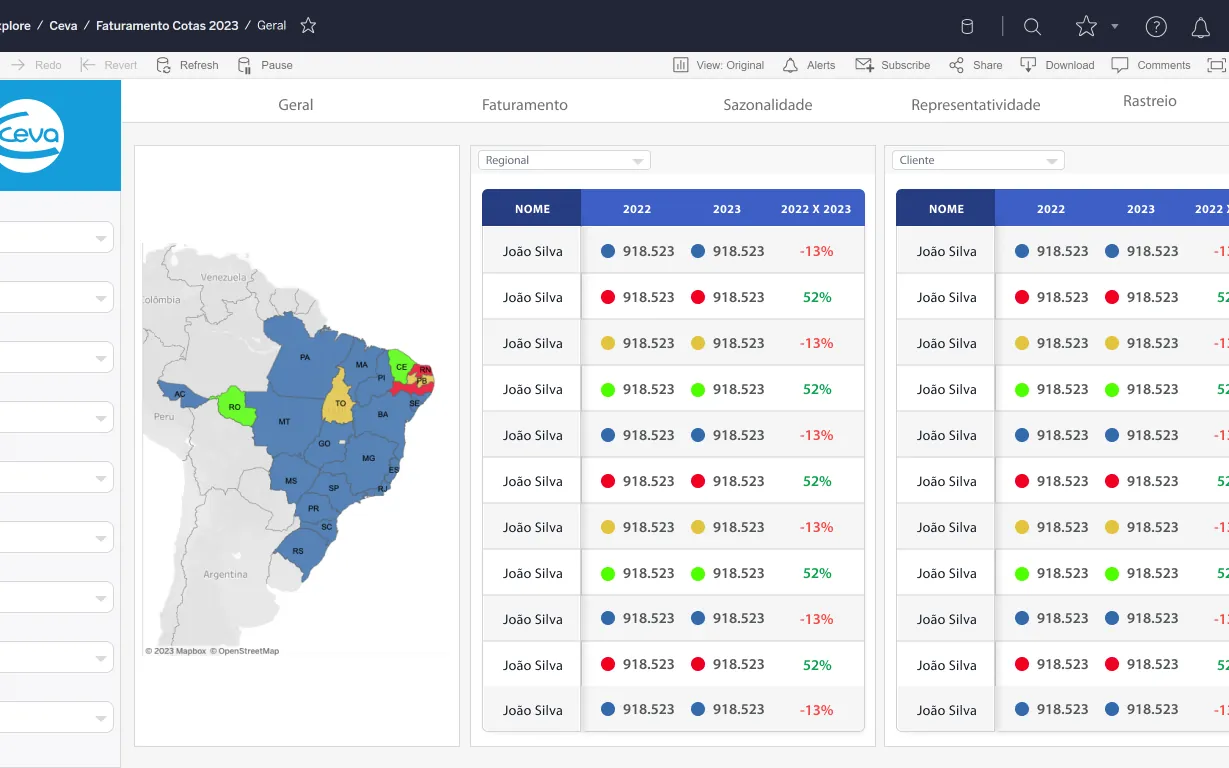The width and height of the screenshot is (1229, 768).
Task: Open search with the magnifier icon
Action: tap(1033, 27)
